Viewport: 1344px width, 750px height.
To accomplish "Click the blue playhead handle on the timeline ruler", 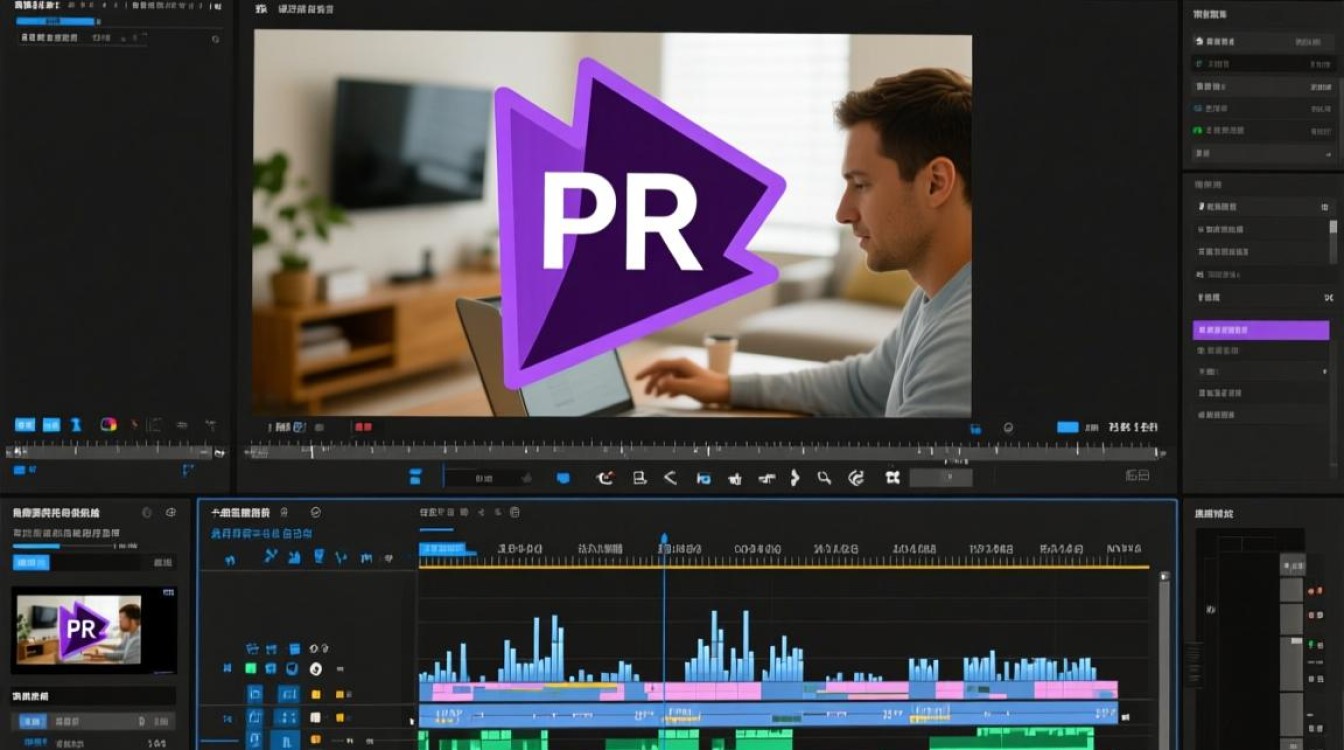I will pos(663,540).
